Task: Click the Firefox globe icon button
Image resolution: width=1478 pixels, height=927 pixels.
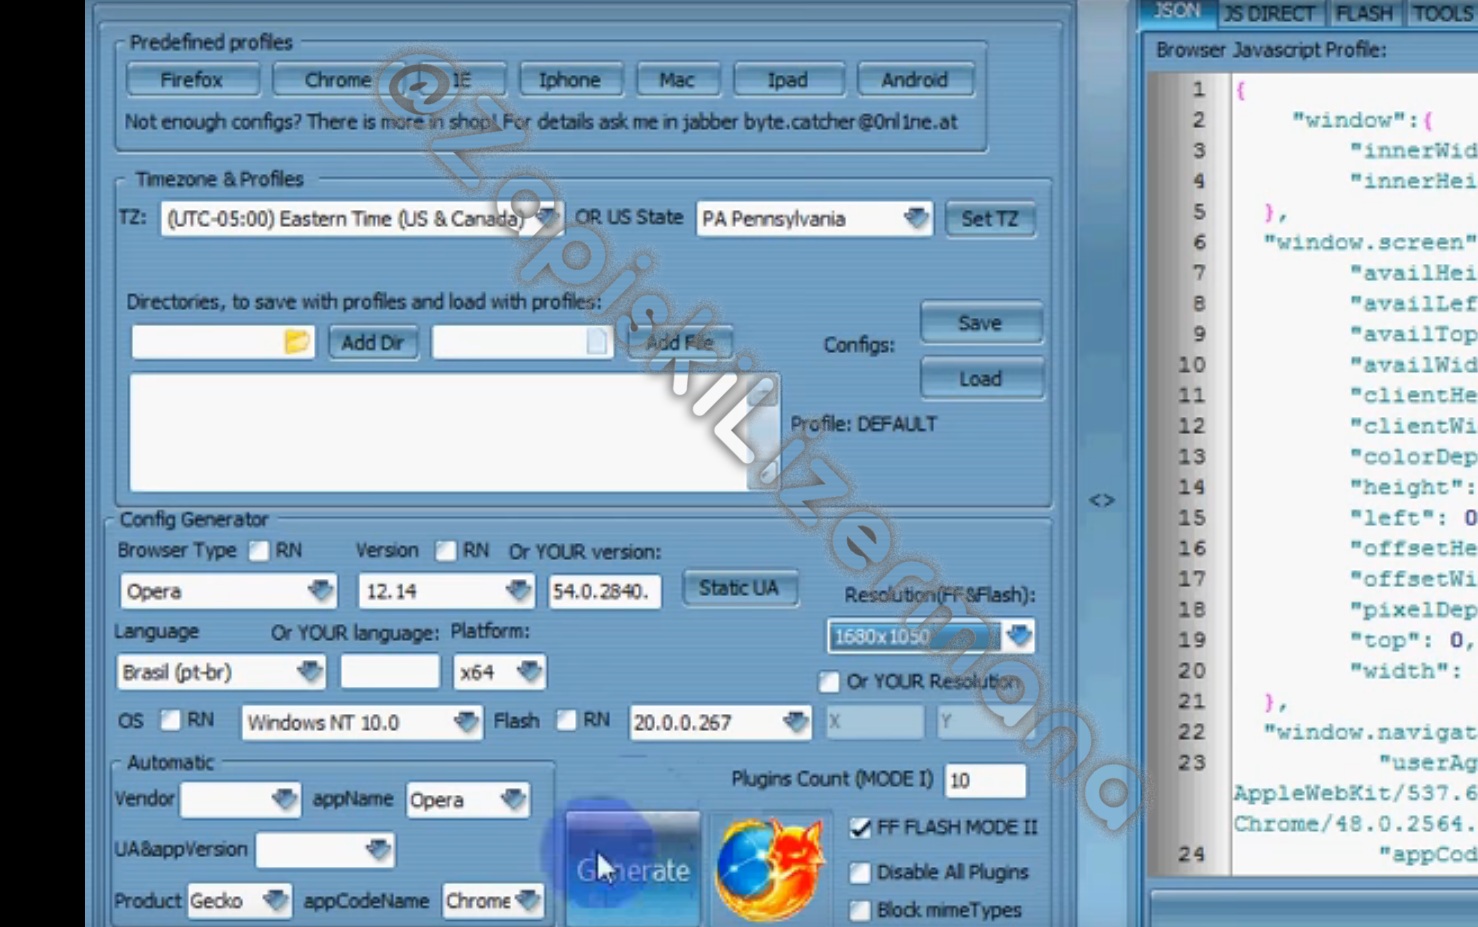Action: pos(769,869)
